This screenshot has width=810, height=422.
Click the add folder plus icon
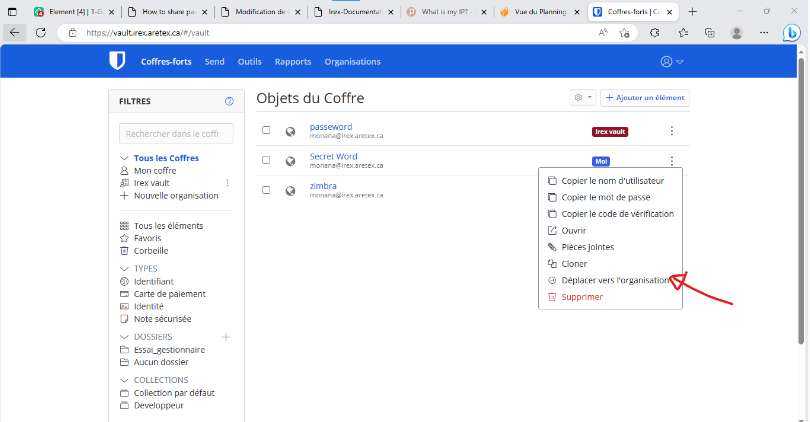(x=226, y=337)
